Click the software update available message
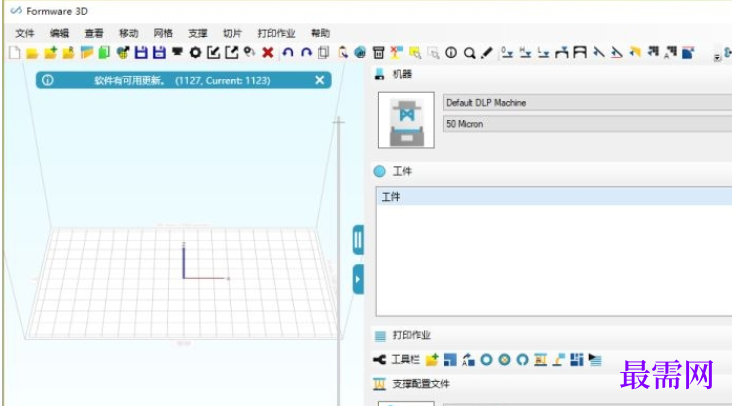The height and width of the screenshot is (406, 732). [x=182, y=80]
